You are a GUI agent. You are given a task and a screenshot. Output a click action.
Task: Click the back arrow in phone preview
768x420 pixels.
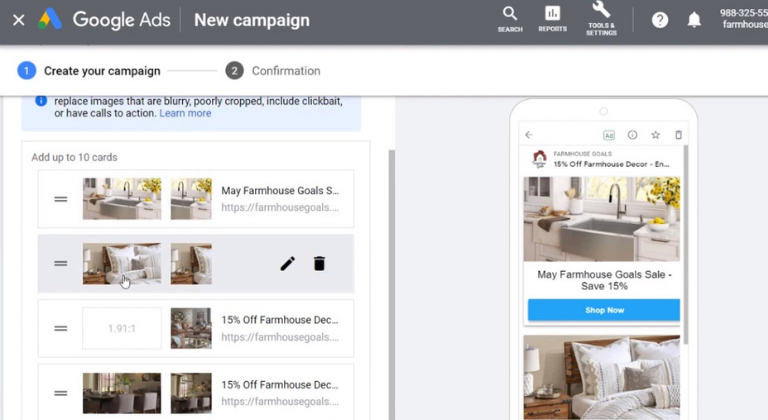(x=529, y=135)
